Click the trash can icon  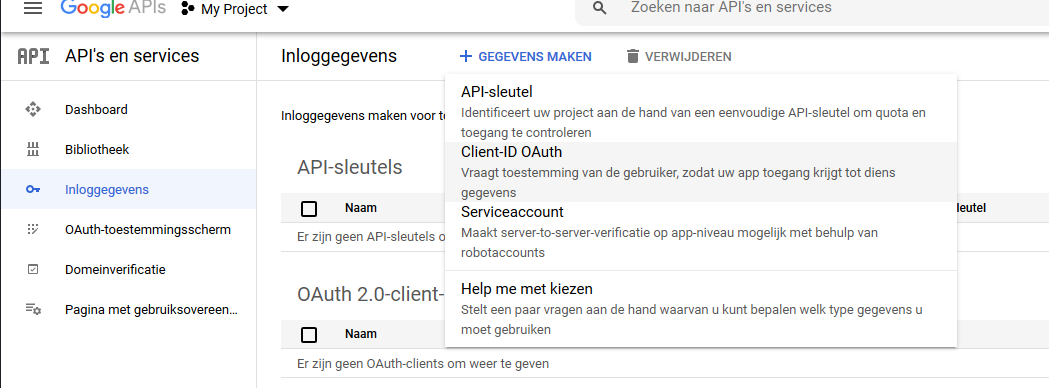coord(633,56)
